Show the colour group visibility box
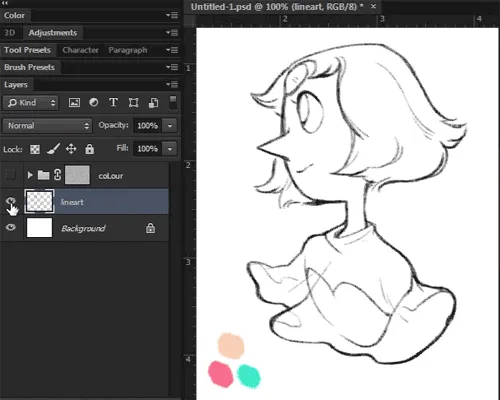Screen dimensions: 500x400 (x=11, y=175)
